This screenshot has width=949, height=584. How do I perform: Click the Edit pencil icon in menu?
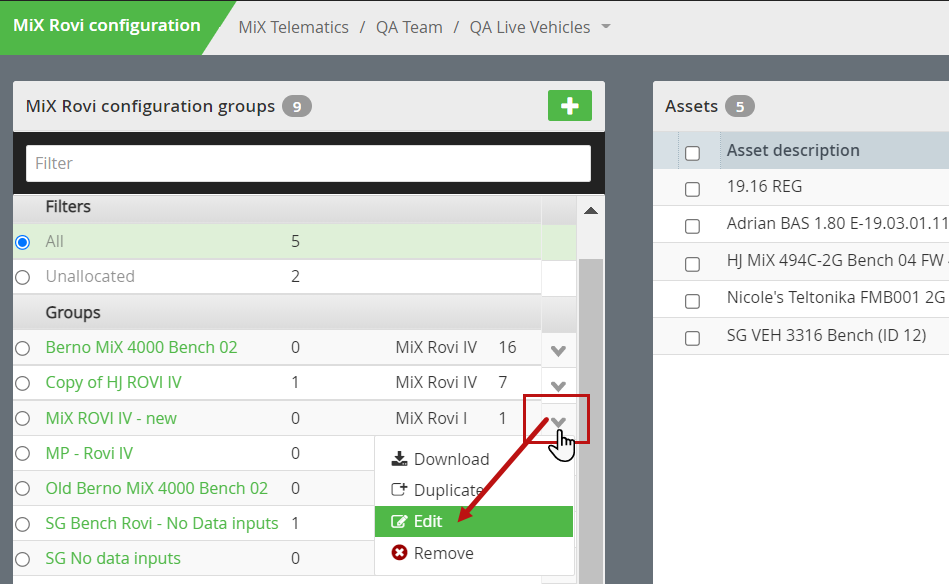(399, 521)
